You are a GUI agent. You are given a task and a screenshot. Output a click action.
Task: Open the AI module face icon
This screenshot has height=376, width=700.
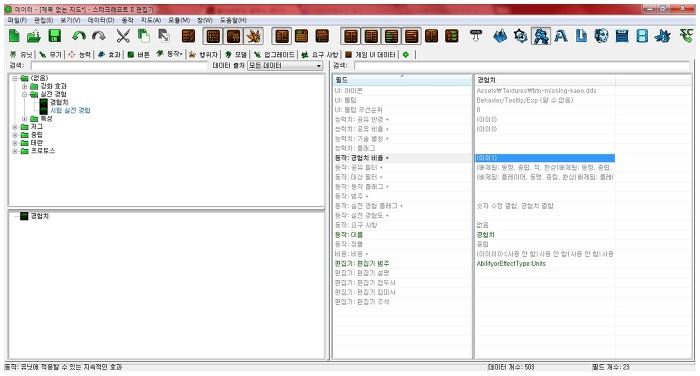601,36
